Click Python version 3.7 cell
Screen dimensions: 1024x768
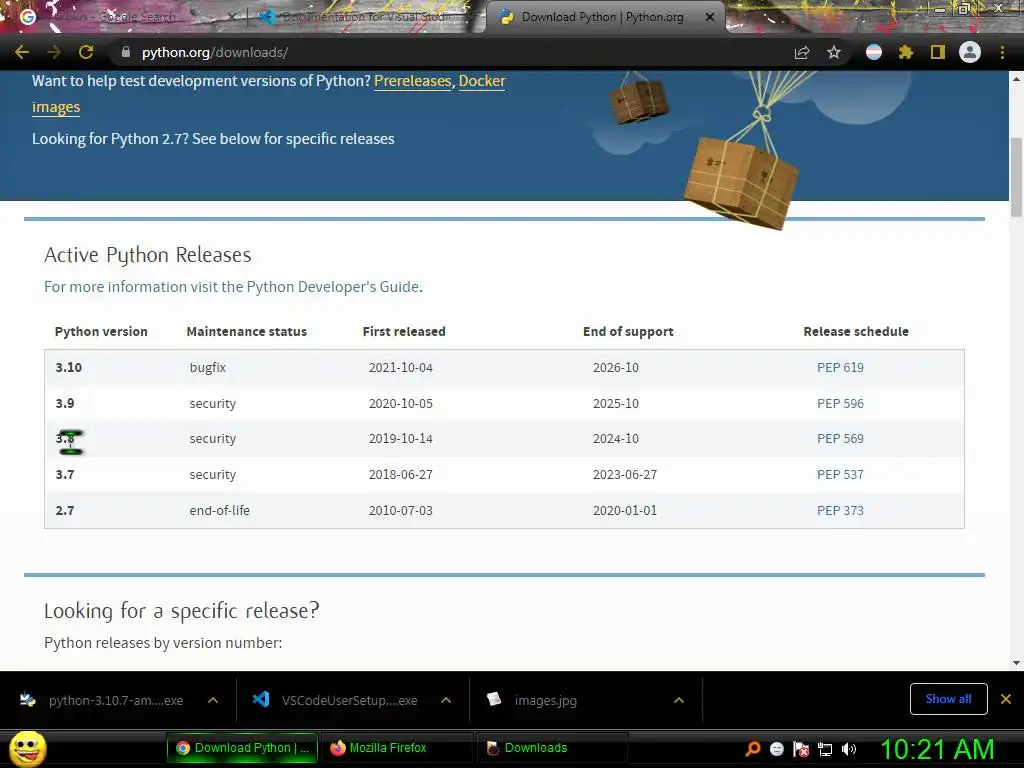(x=65, y=475)
